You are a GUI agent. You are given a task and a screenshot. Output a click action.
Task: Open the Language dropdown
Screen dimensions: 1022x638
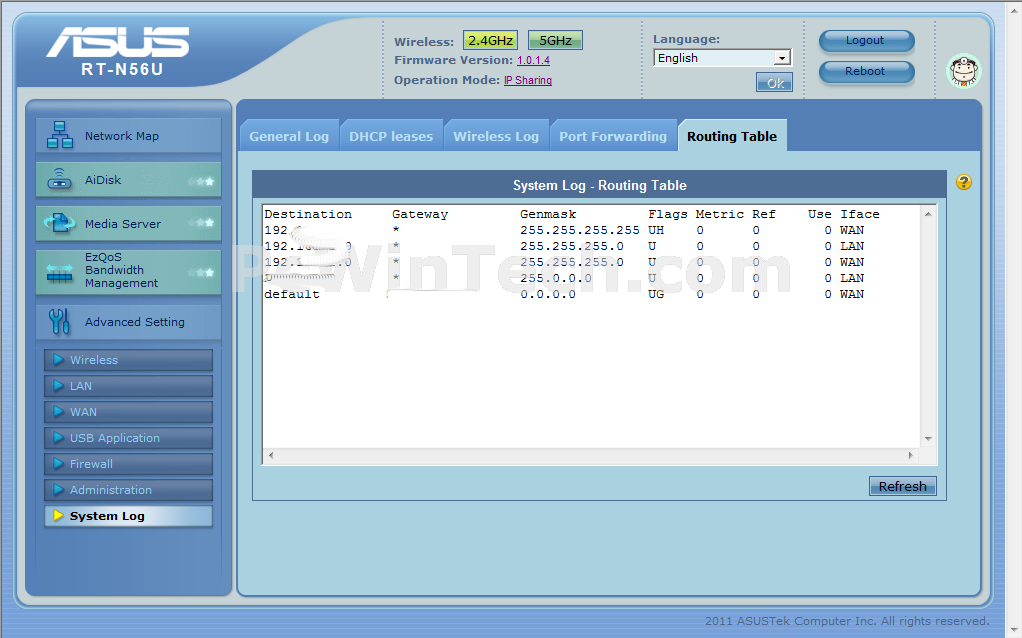click(722, 58)
